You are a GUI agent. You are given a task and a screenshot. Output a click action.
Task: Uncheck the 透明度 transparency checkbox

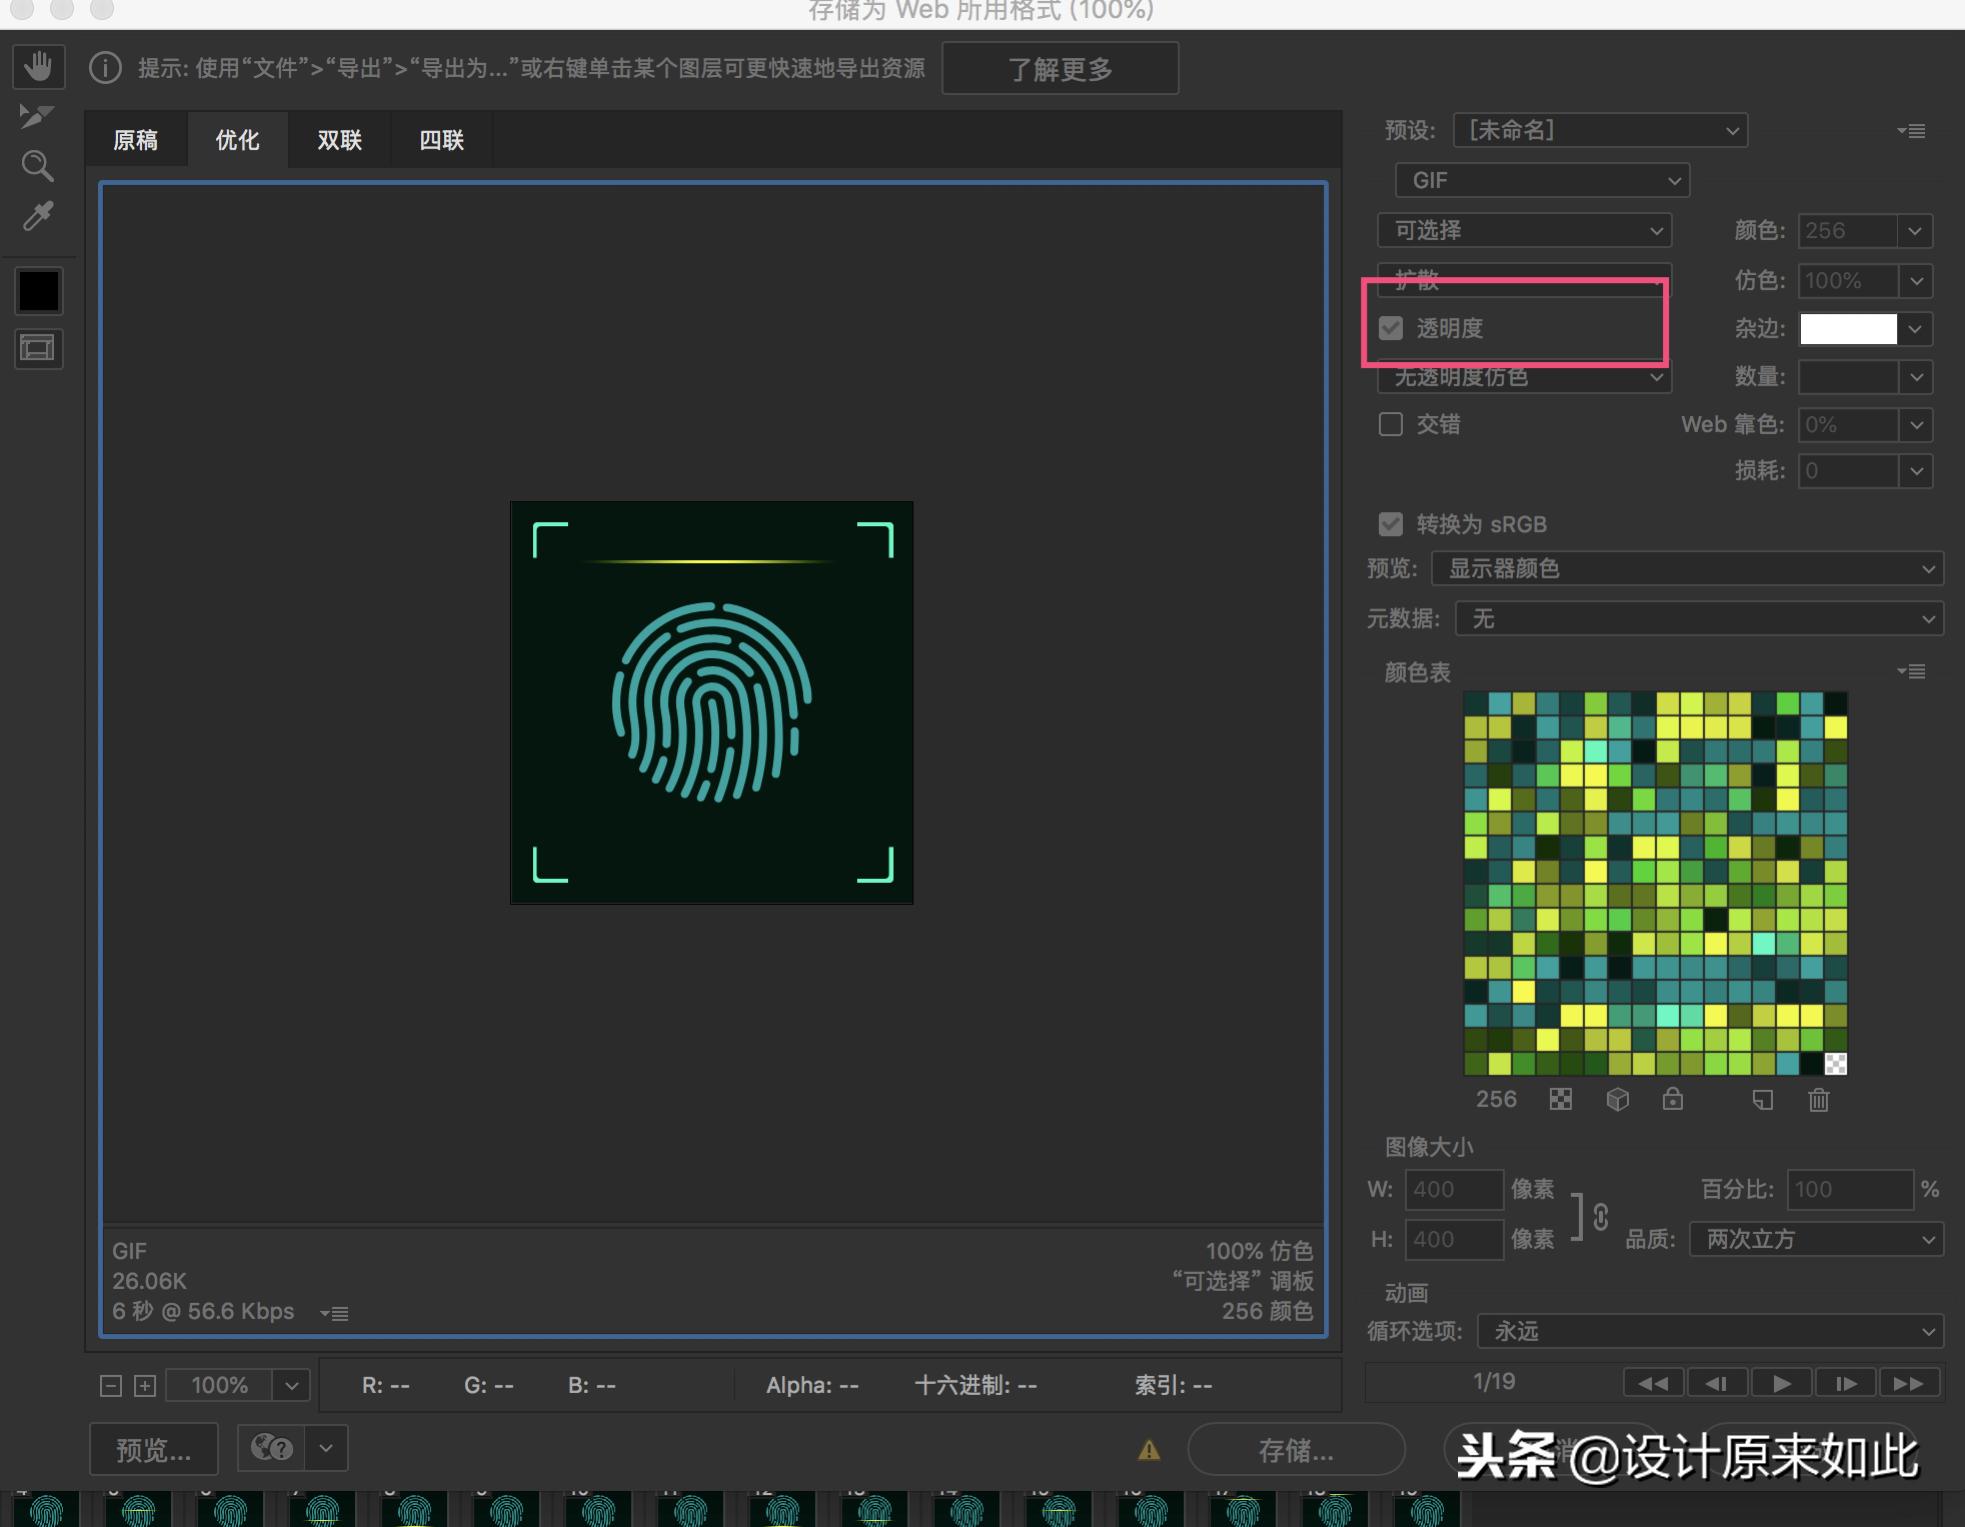pyautogui.click(x=1391, y=328)
